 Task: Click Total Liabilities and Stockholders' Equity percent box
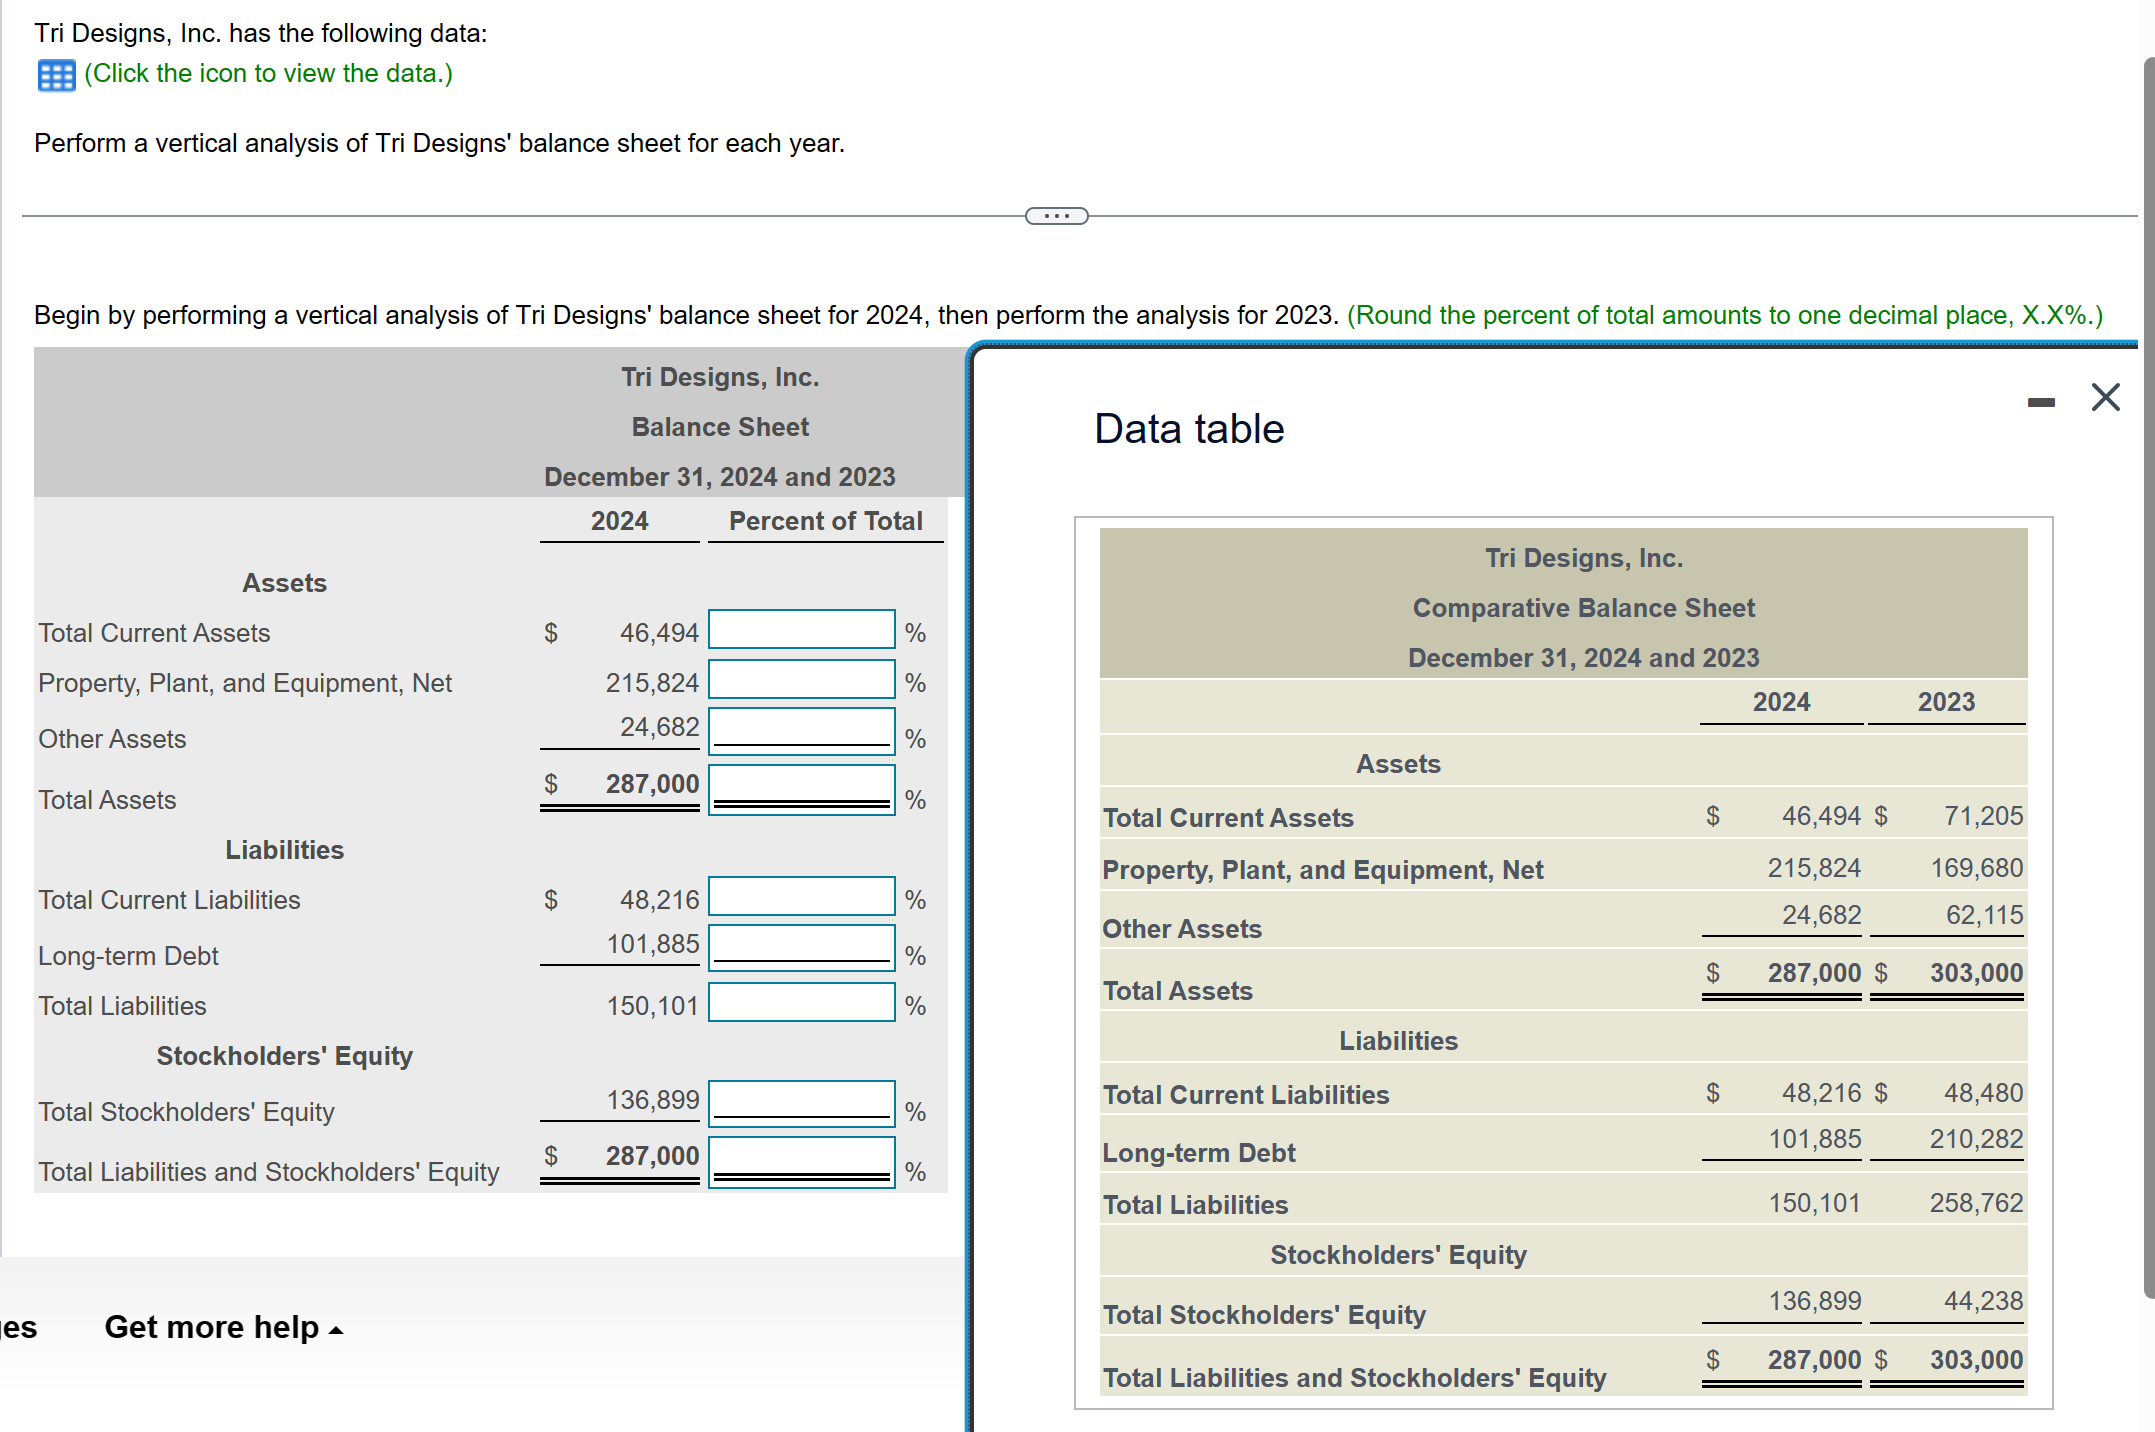tap(800, 1160)
